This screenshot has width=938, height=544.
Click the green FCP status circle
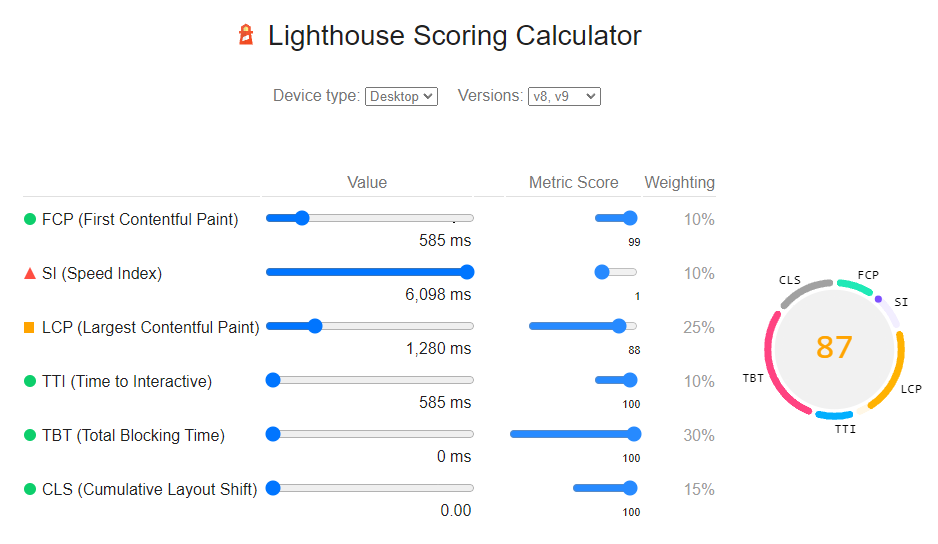click(29, 219)
